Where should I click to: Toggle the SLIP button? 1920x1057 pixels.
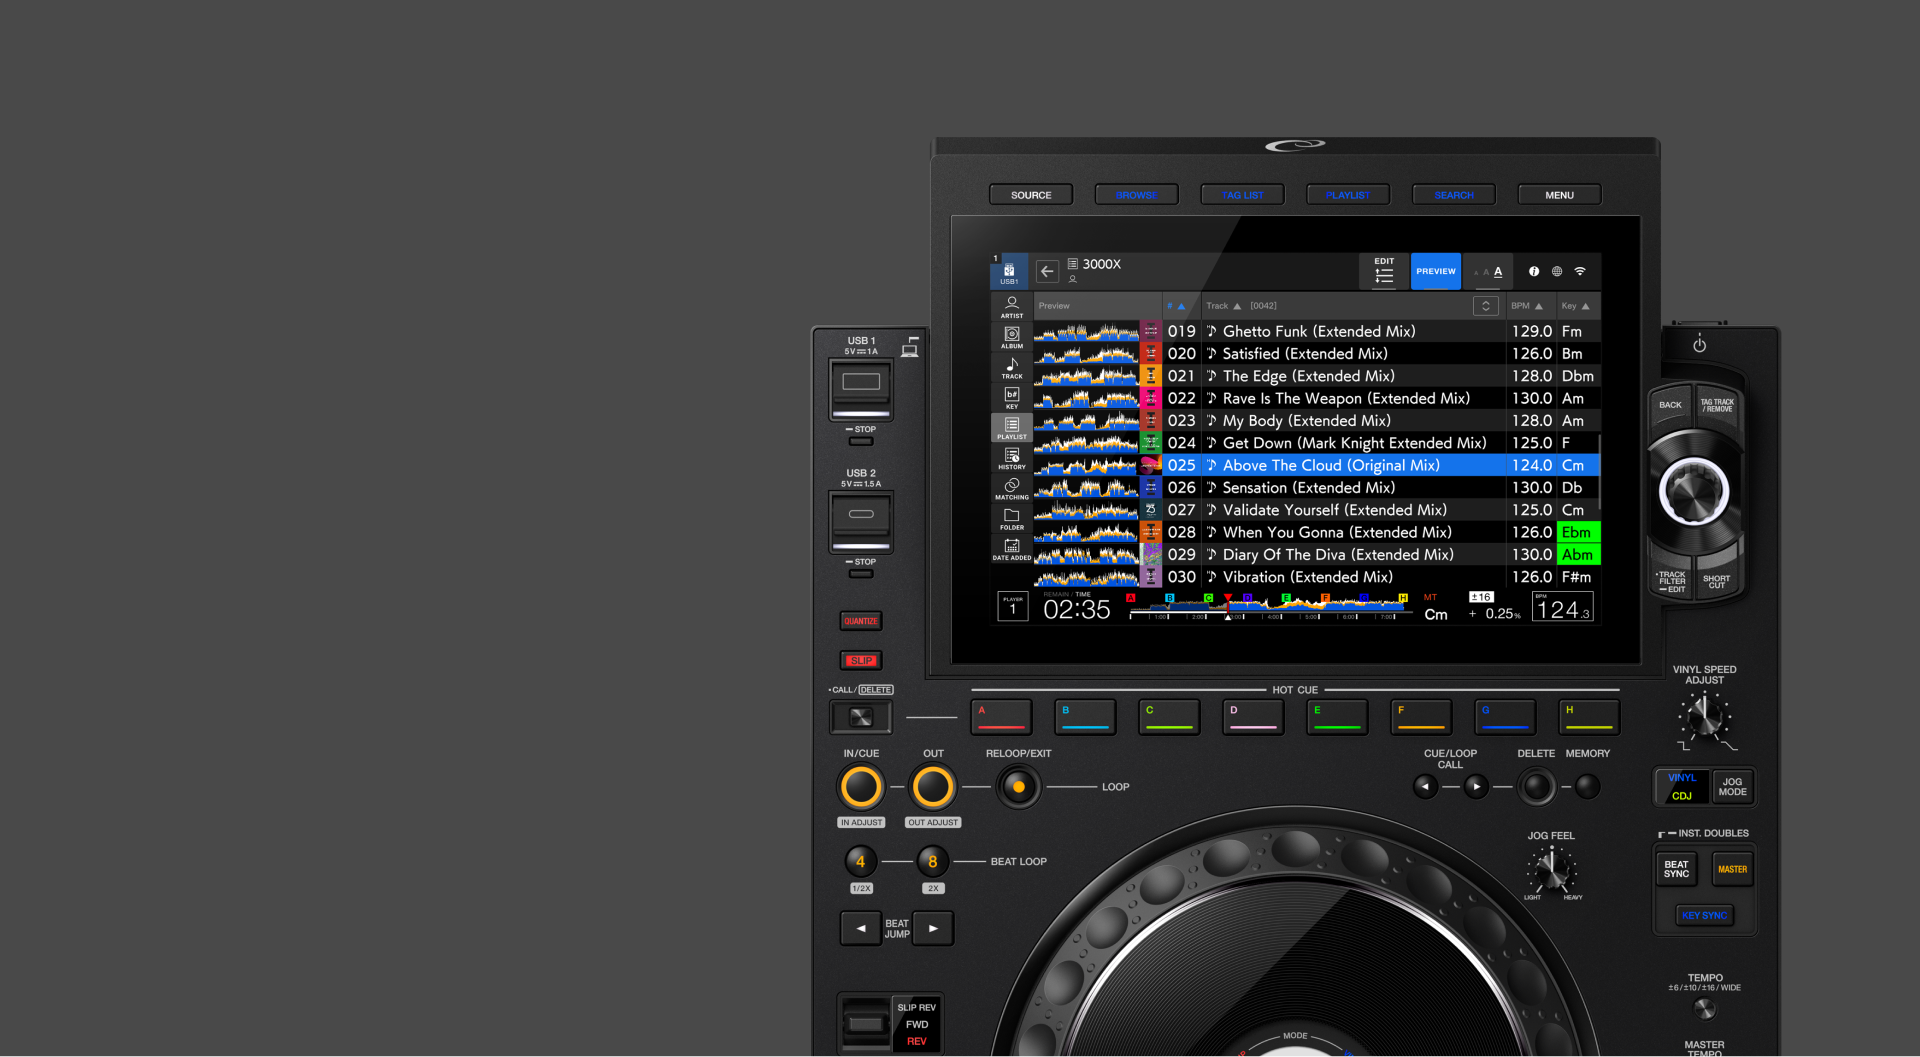point(860,660)
